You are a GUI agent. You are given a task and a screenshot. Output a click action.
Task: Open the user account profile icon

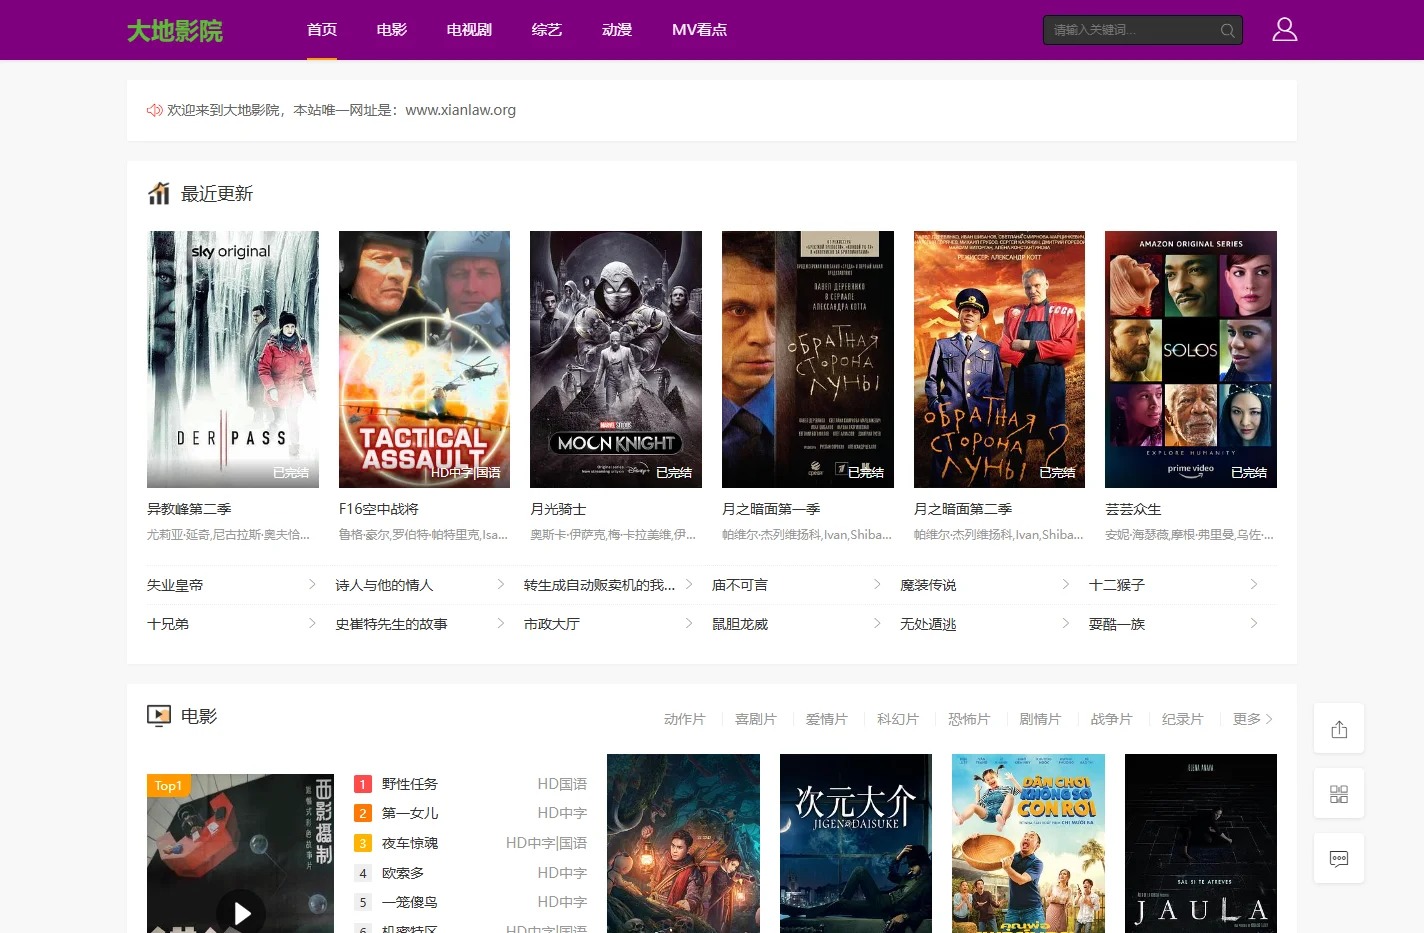click(1284, 30)
